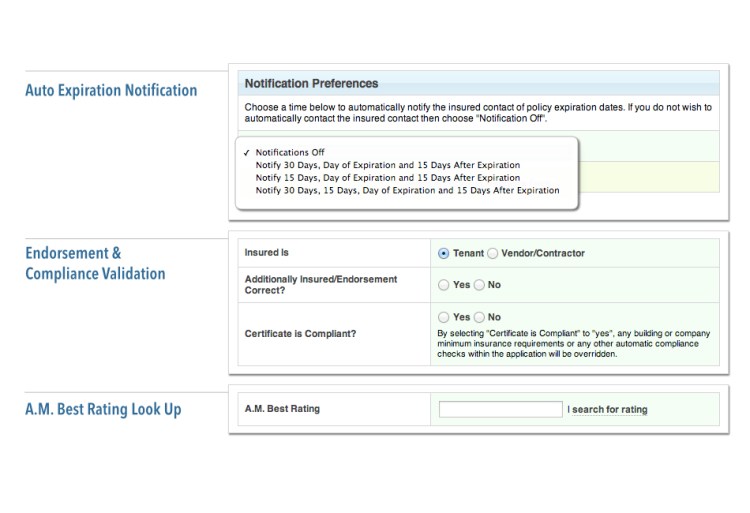Select the Tenant radio button
Screen dimensions: 750x513
click(444, 254)
